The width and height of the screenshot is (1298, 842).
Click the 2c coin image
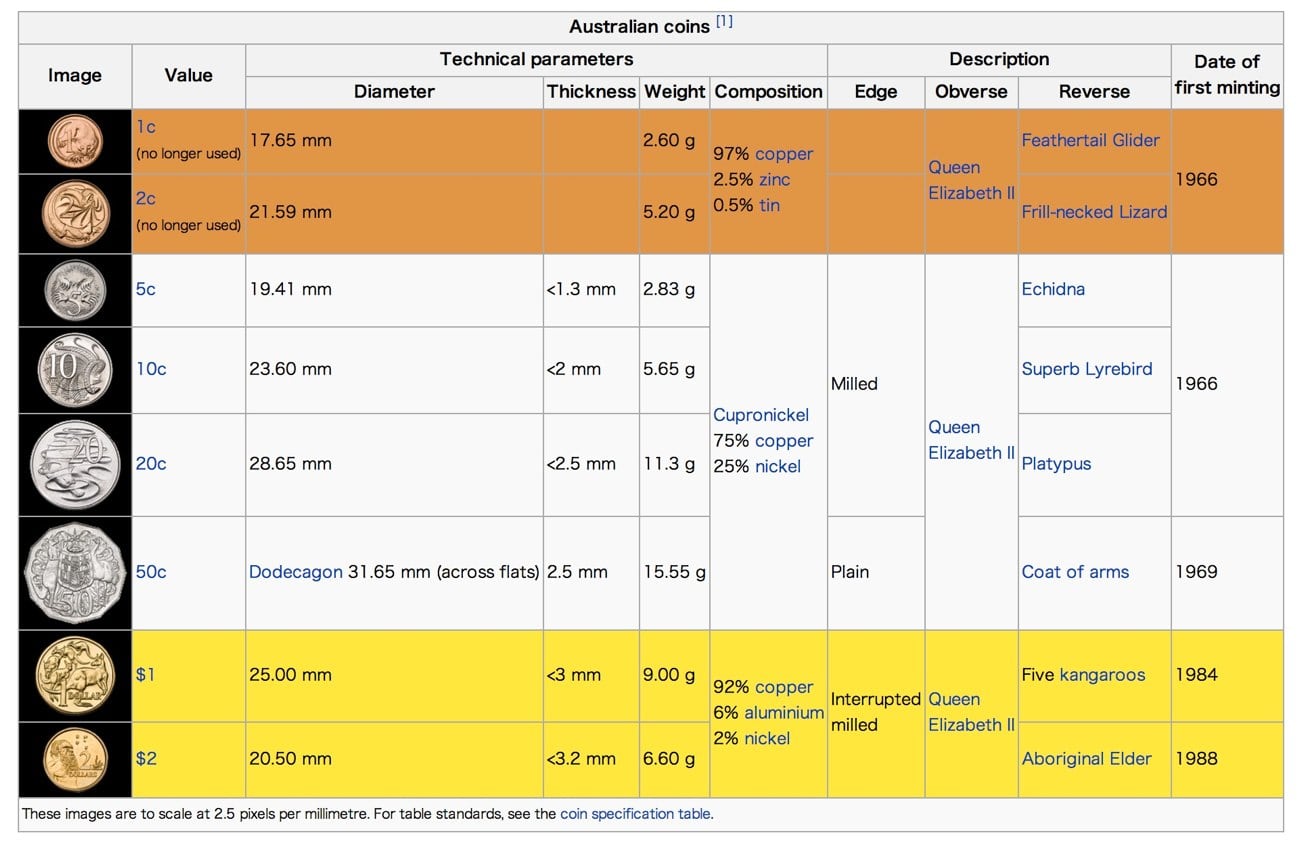point(75,213)
